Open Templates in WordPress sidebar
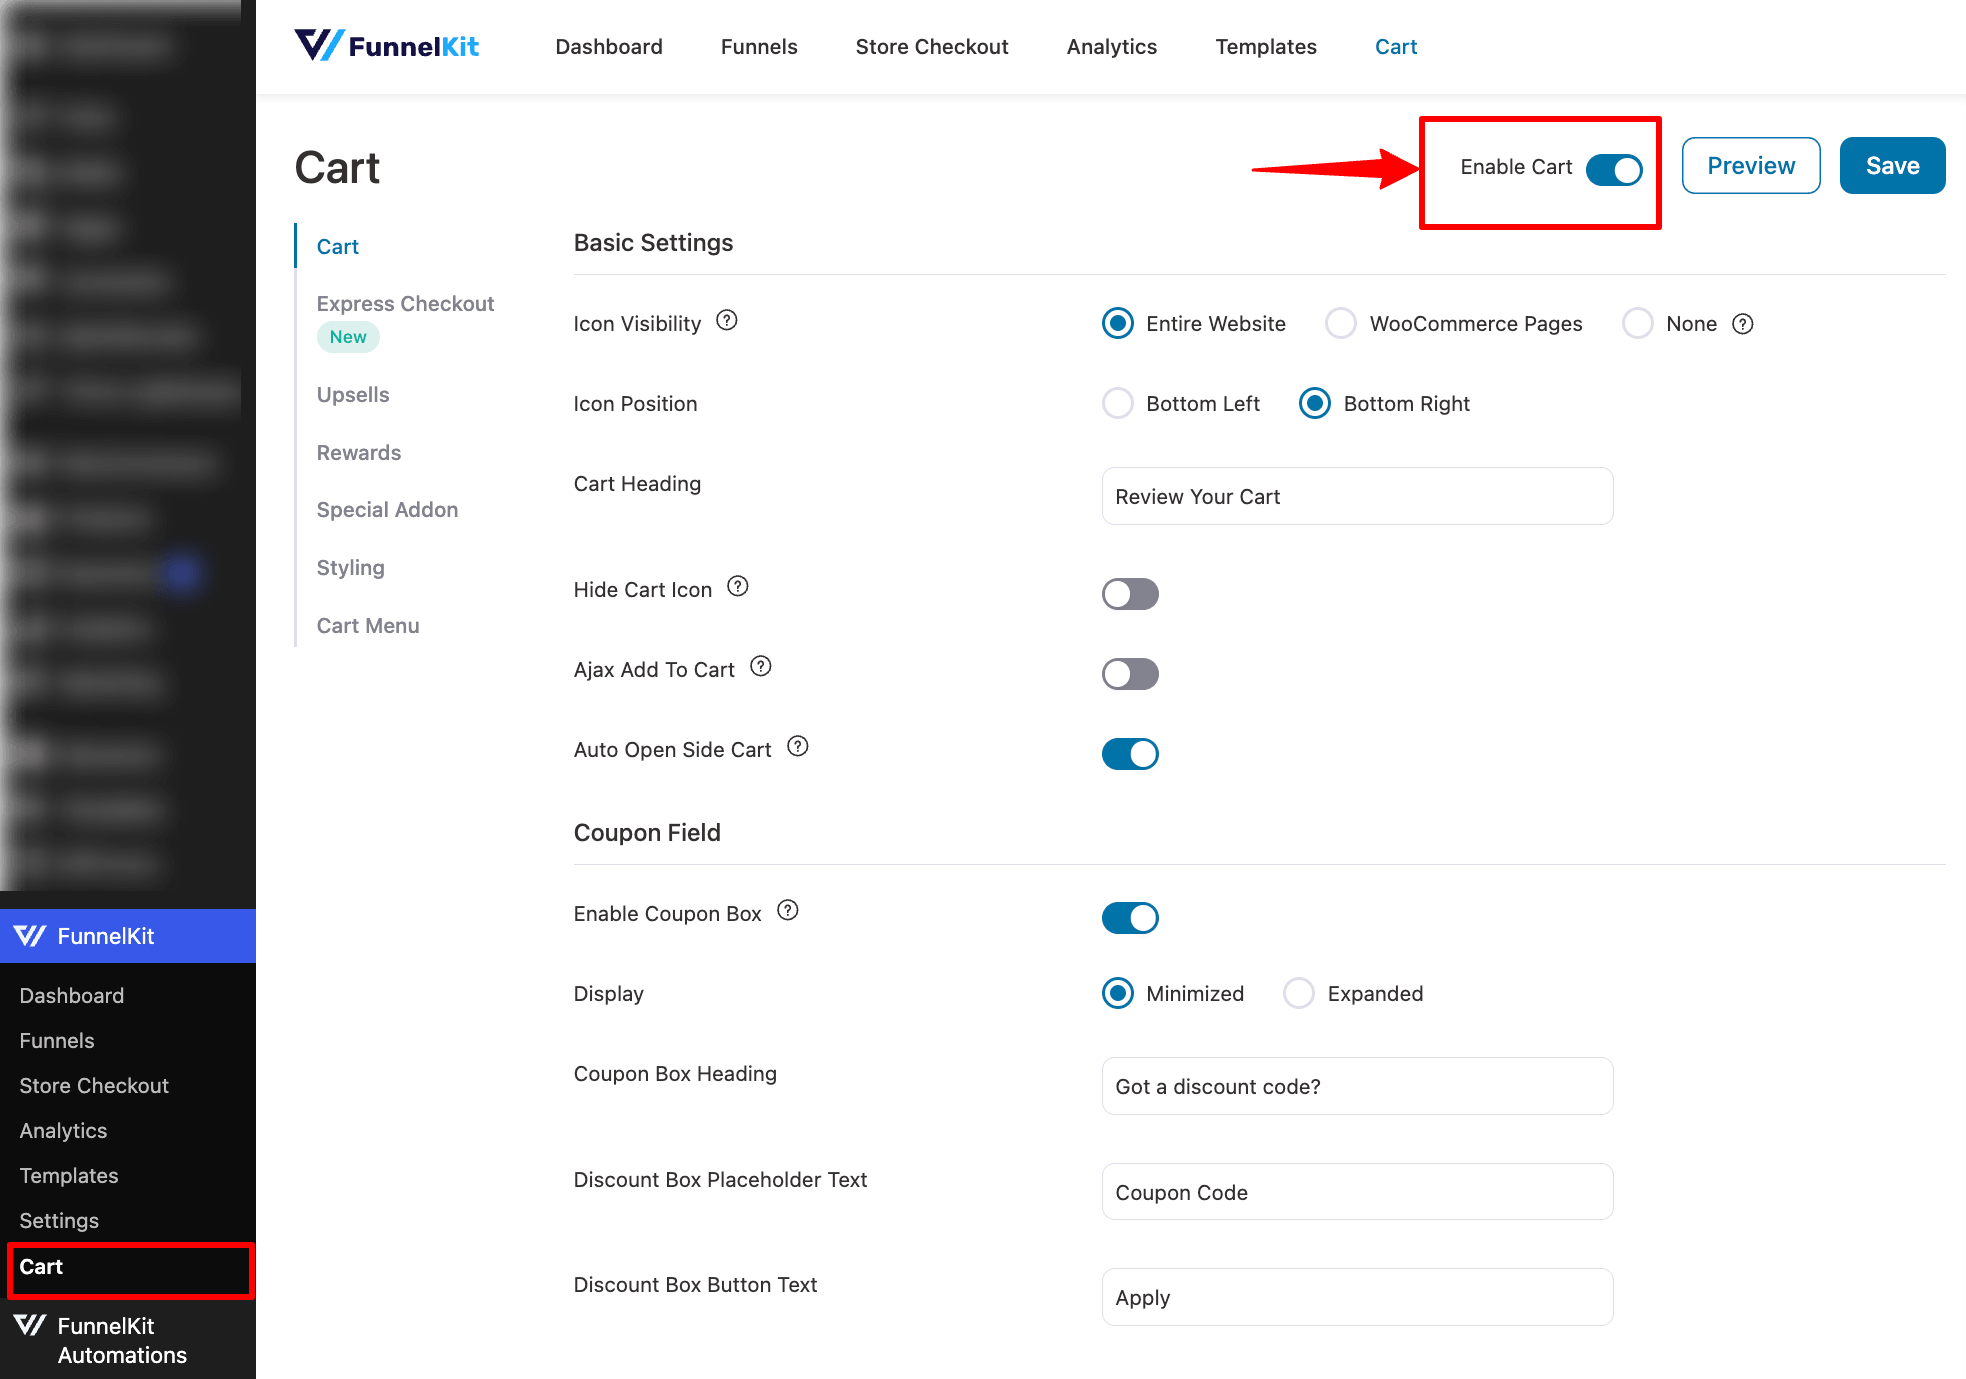Viewport: 1966px width, 1379px height. click(x=69, y=1176)
